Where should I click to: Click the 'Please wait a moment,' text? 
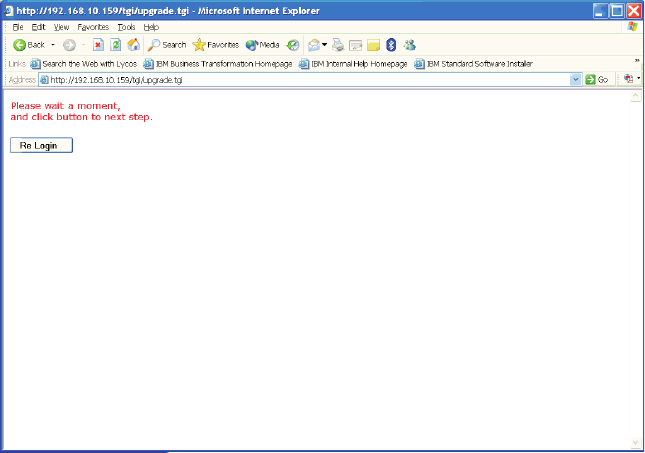tap(66, 106)
